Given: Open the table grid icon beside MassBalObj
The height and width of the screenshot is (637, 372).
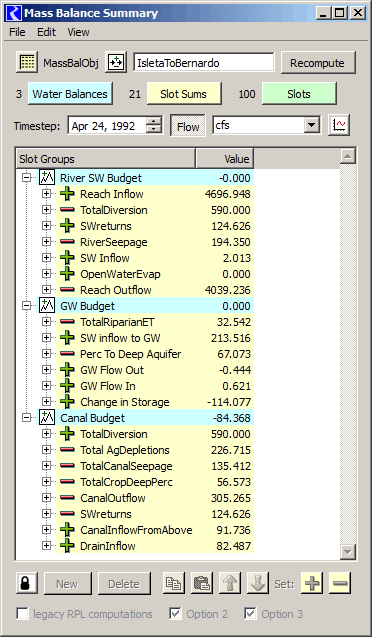Looking at the screenshot, I should click(x=27, y=63).
